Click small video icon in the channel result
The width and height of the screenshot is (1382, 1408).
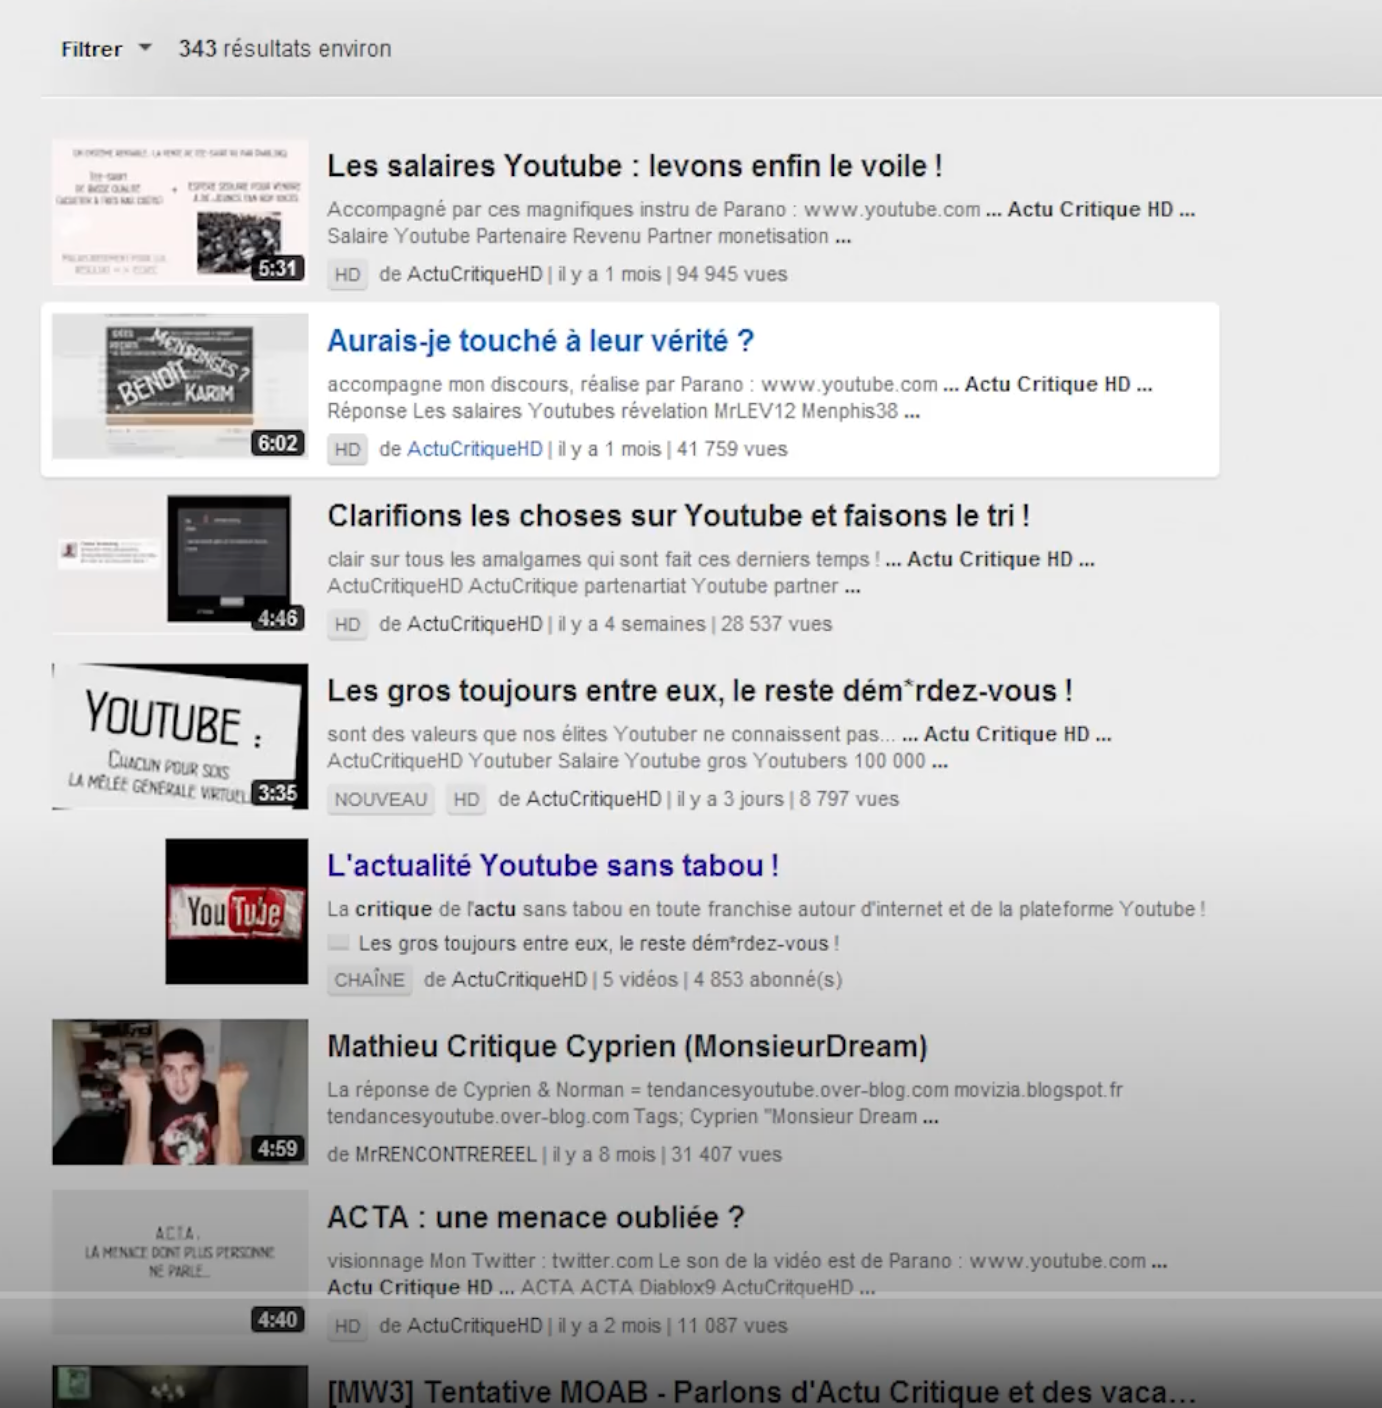point(338,943)
